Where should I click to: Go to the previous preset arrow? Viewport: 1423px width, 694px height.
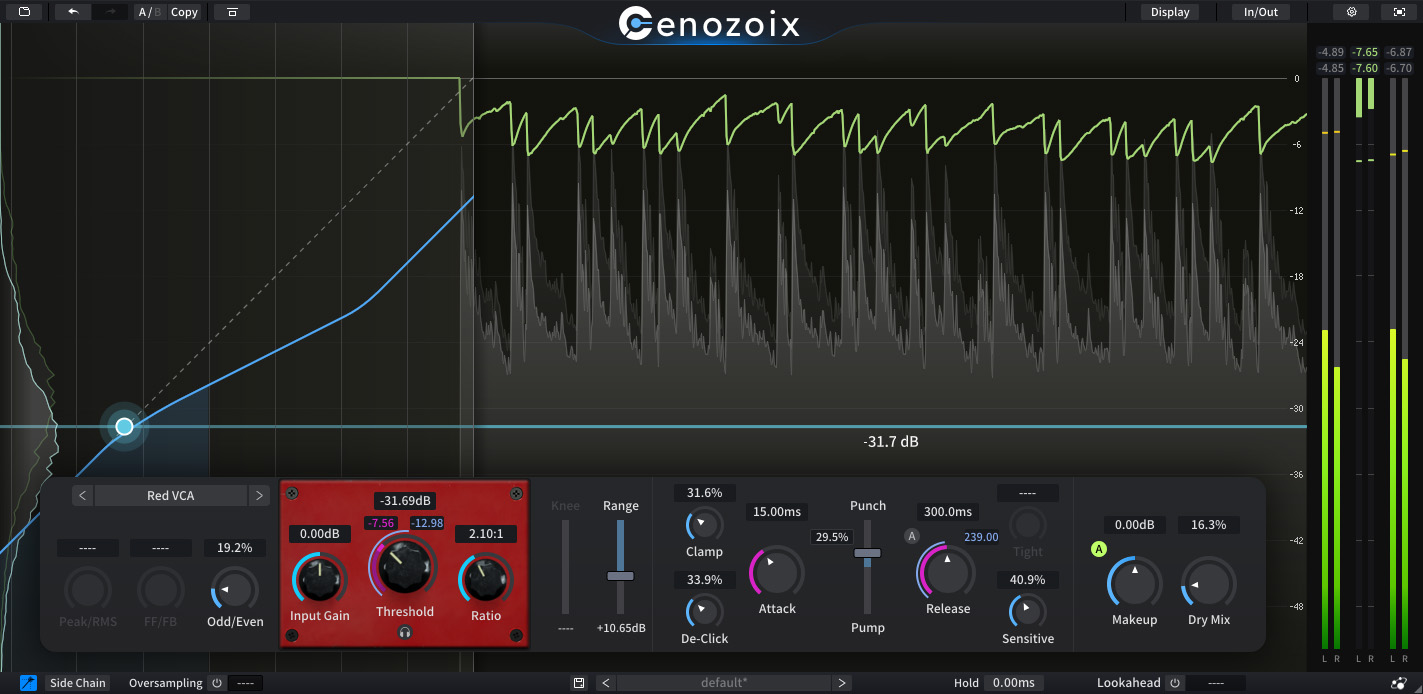(x=606, y=683)
